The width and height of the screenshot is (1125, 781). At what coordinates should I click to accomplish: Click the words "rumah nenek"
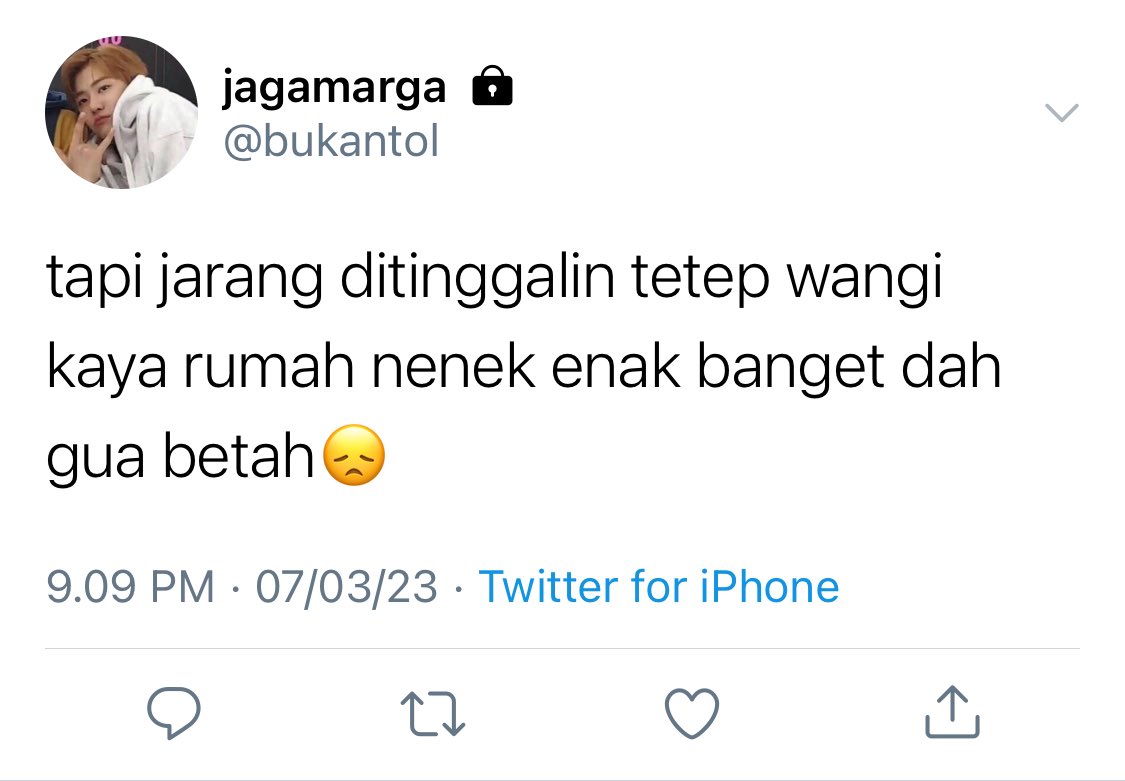coord(359,367)
